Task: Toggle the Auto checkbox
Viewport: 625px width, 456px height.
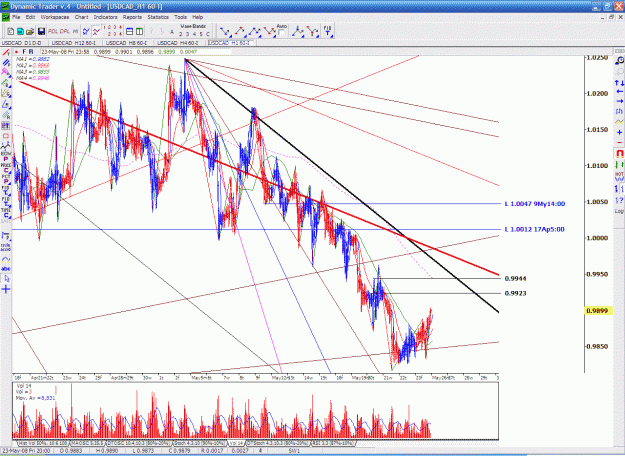Action: coord(281,33)
